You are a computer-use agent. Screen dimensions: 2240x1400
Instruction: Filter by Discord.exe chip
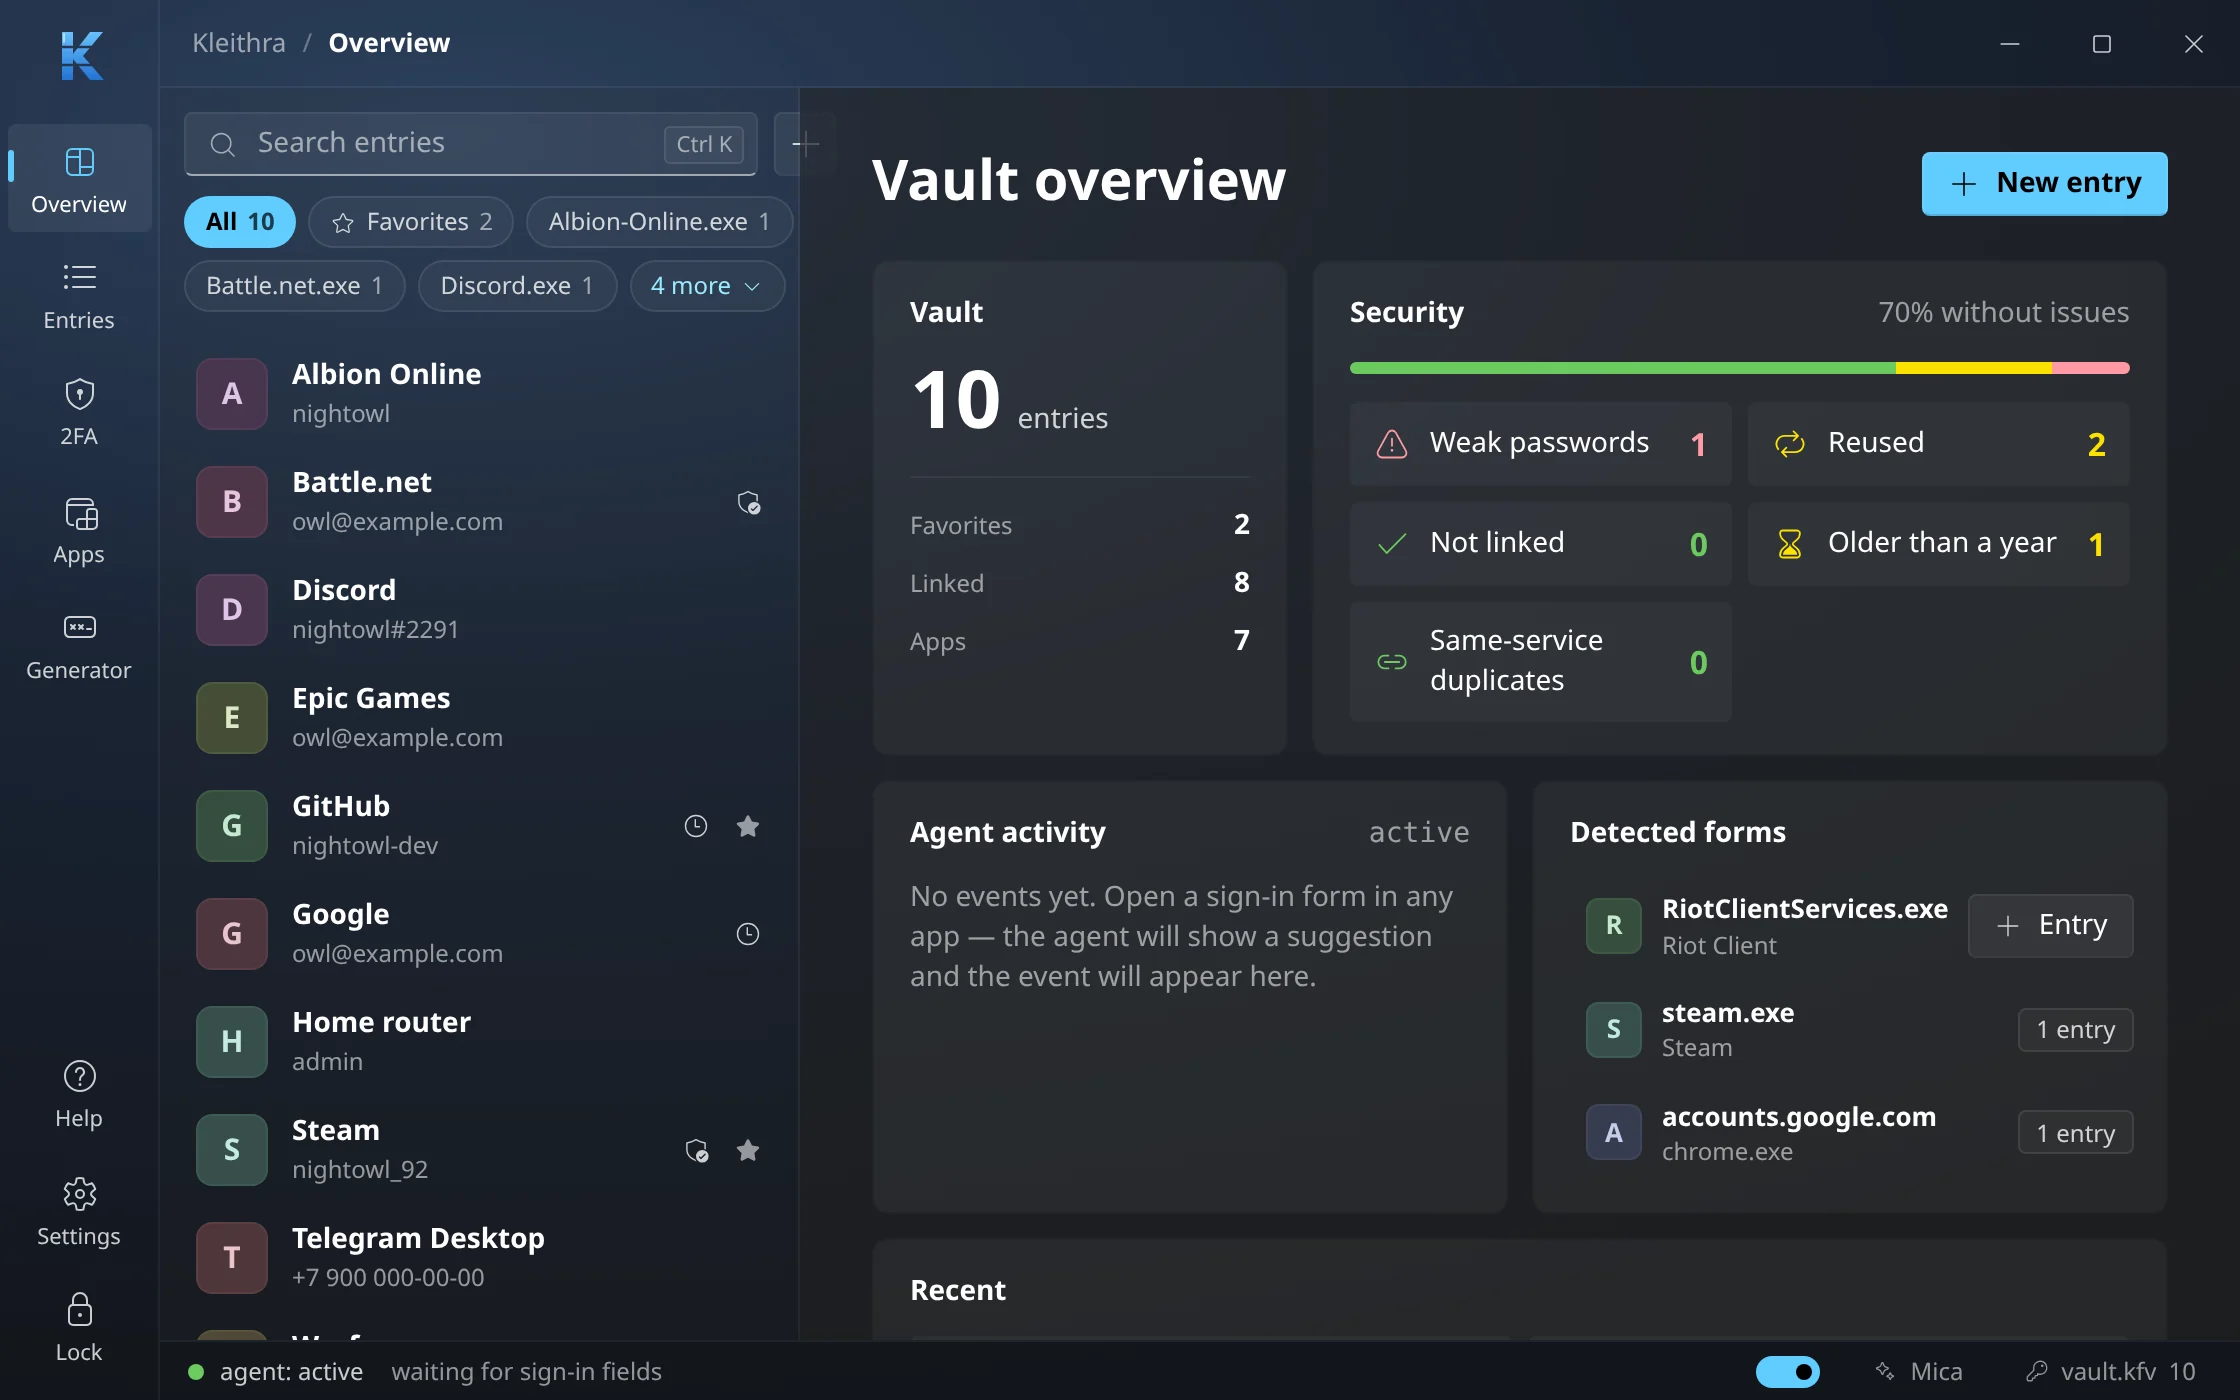click(518, 286)
